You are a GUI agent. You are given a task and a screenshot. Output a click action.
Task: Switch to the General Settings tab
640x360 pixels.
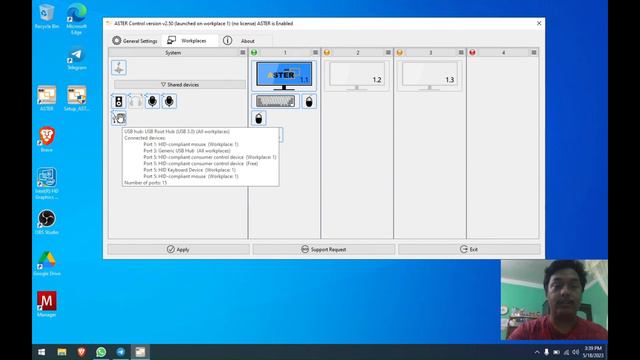135,41
